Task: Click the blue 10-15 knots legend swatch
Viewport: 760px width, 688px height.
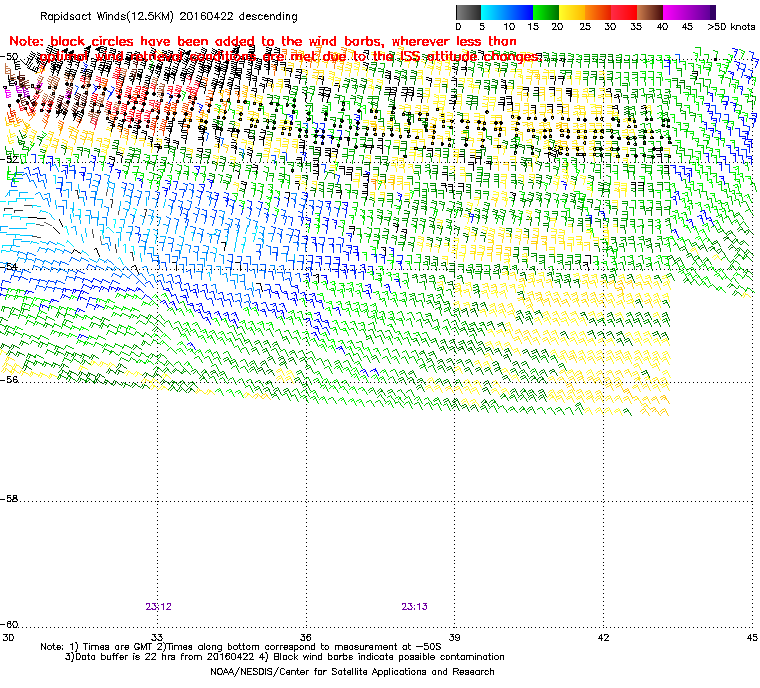Action: 520,12
